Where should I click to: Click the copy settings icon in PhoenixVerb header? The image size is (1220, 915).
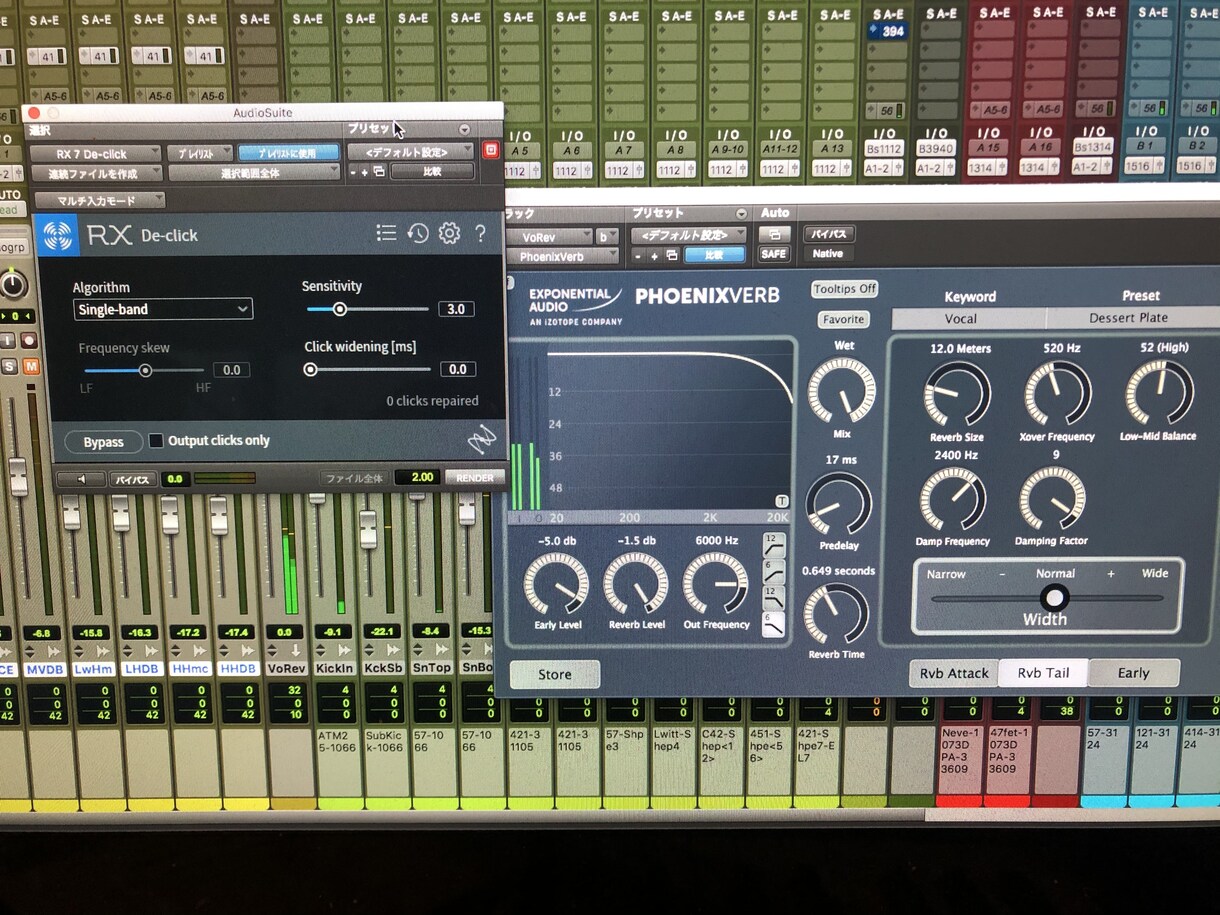[x=673, y=255]
